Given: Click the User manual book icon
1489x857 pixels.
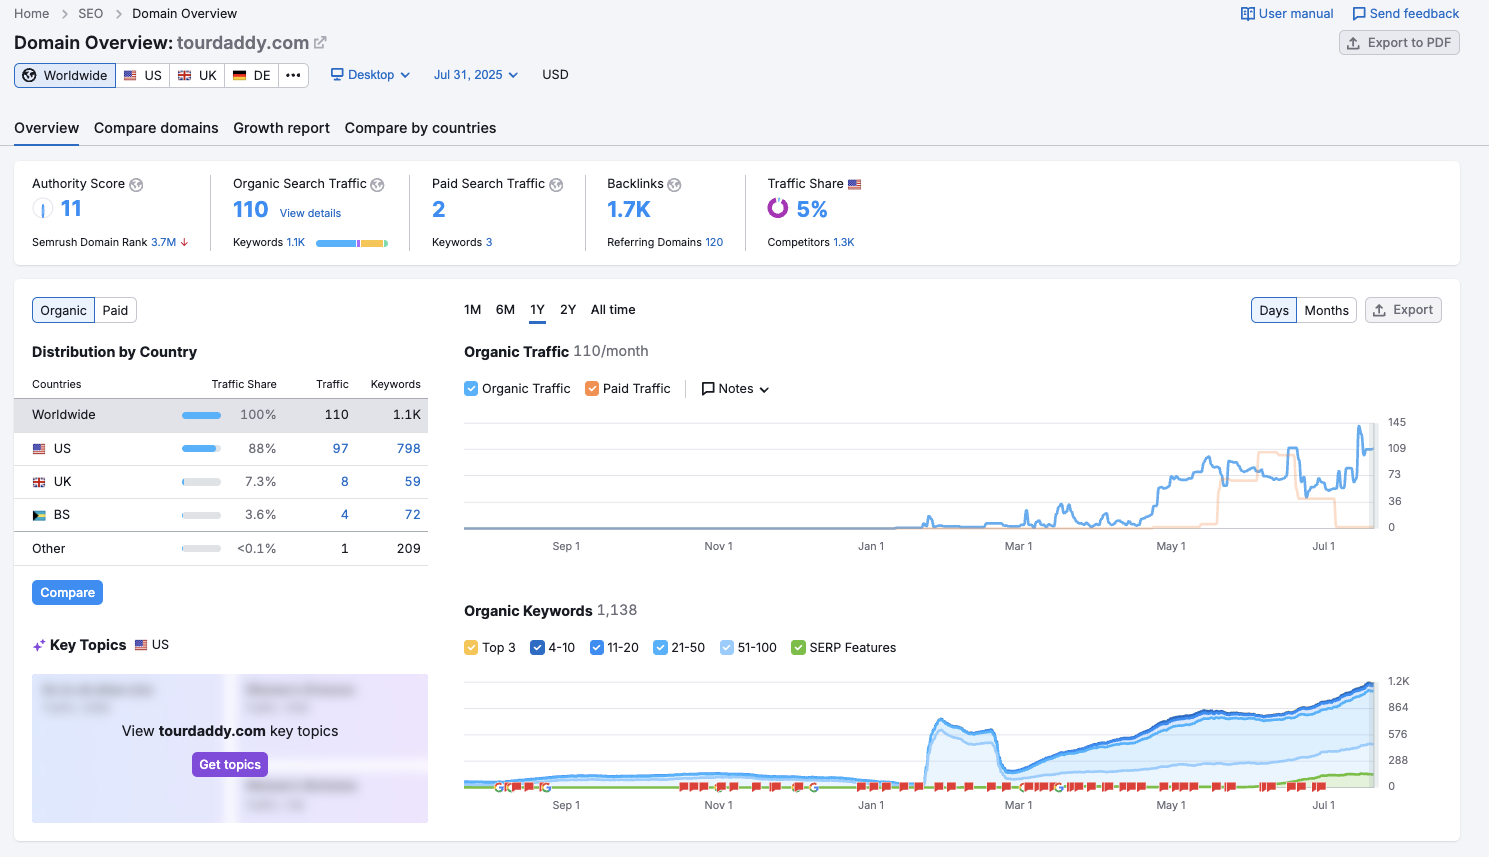Looking at the screenshot, I should click(1248, 14).
